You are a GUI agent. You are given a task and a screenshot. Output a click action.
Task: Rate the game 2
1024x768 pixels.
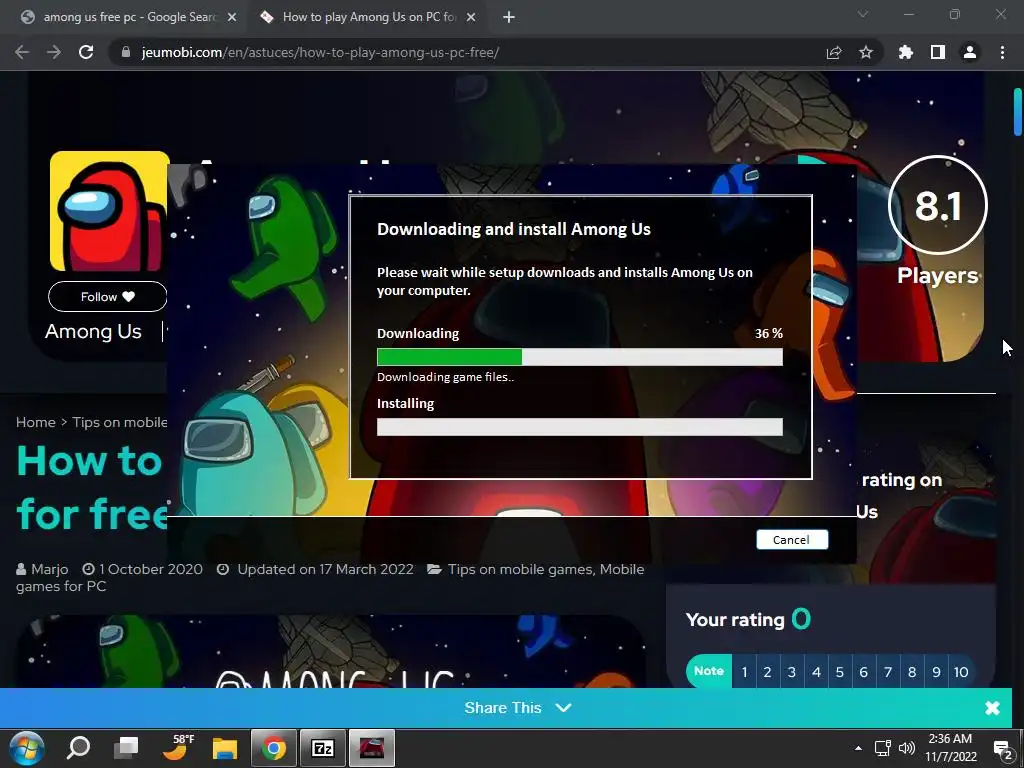(x=767, y=671)
